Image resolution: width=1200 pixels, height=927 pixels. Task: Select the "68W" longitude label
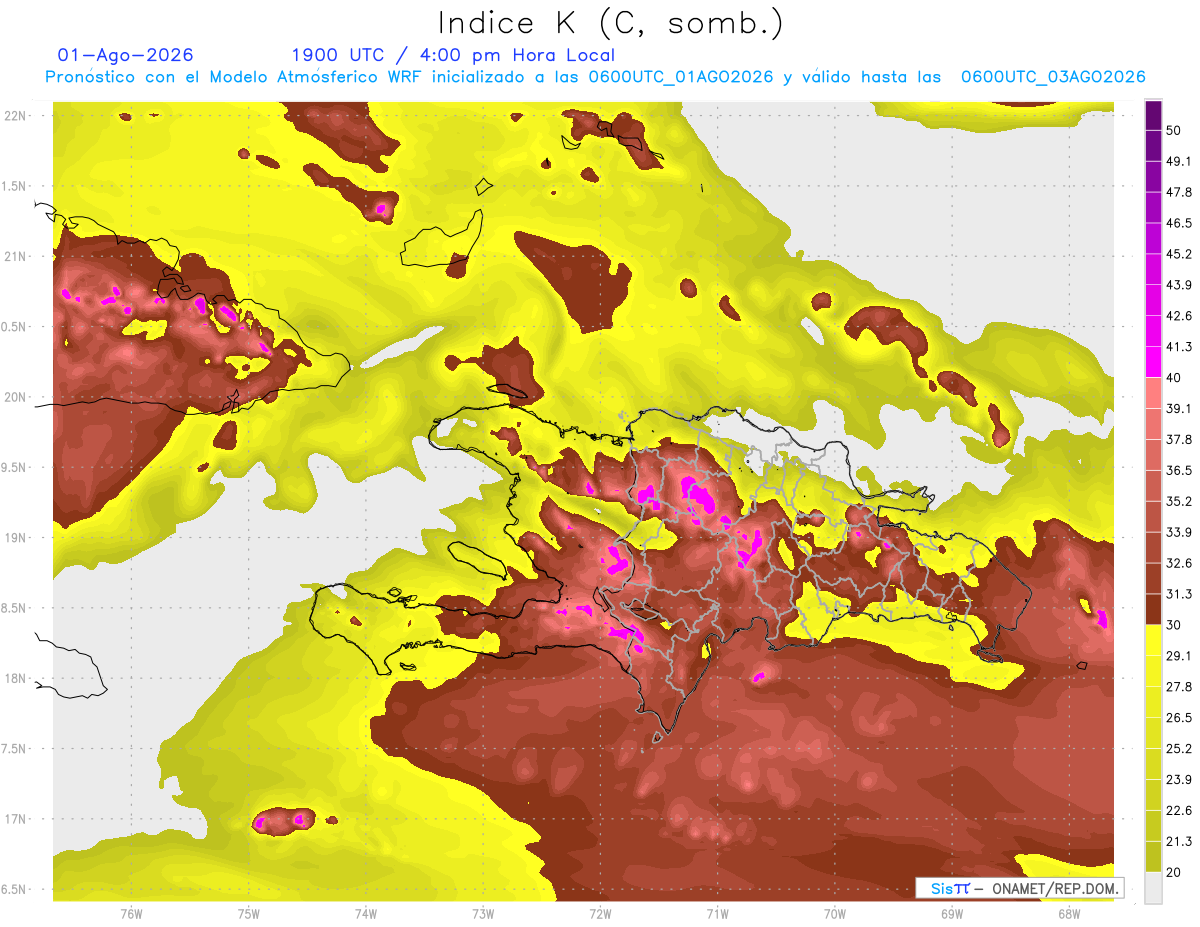[1068, 914]
